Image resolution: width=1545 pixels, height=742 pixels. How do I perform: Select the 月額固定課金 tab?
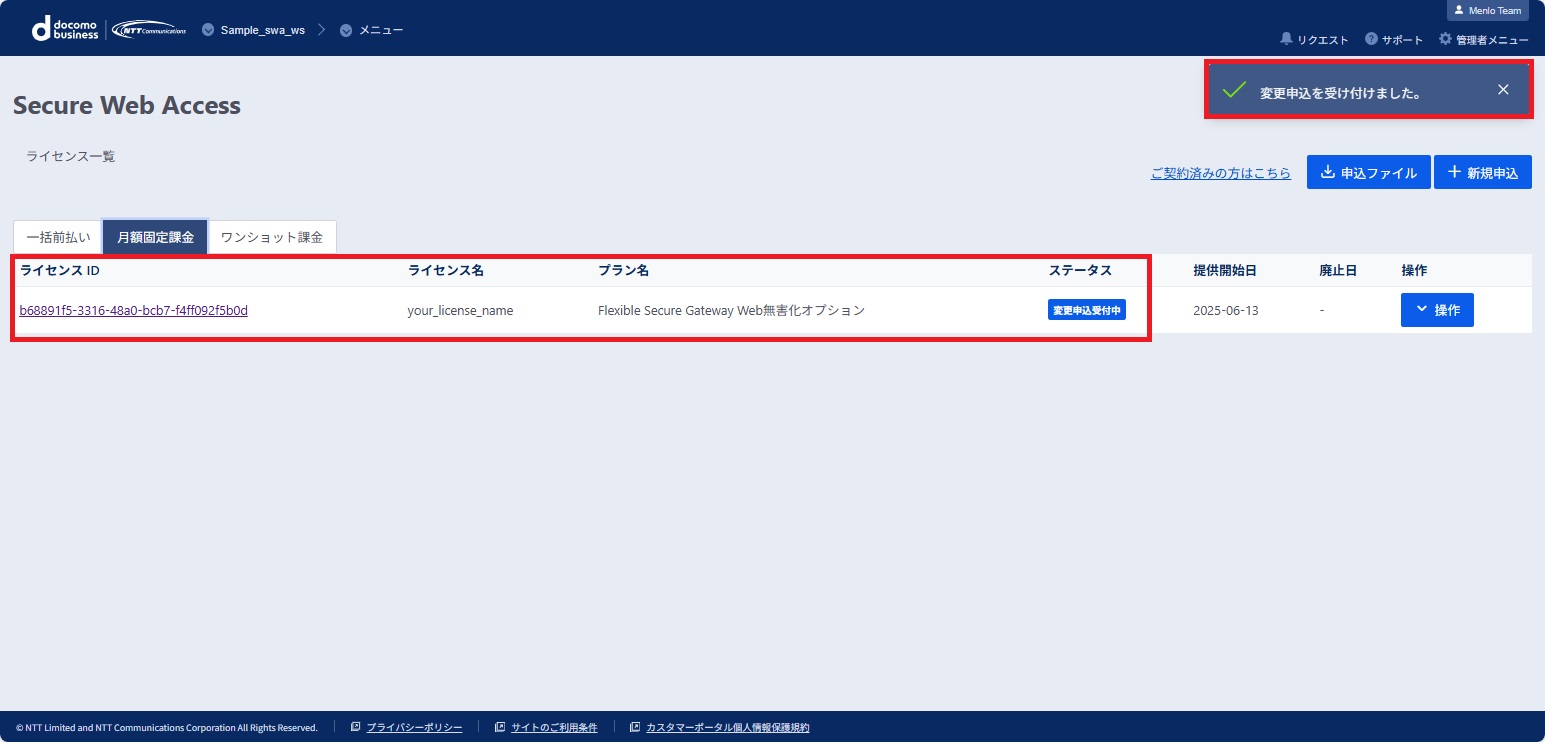point(155,237)
